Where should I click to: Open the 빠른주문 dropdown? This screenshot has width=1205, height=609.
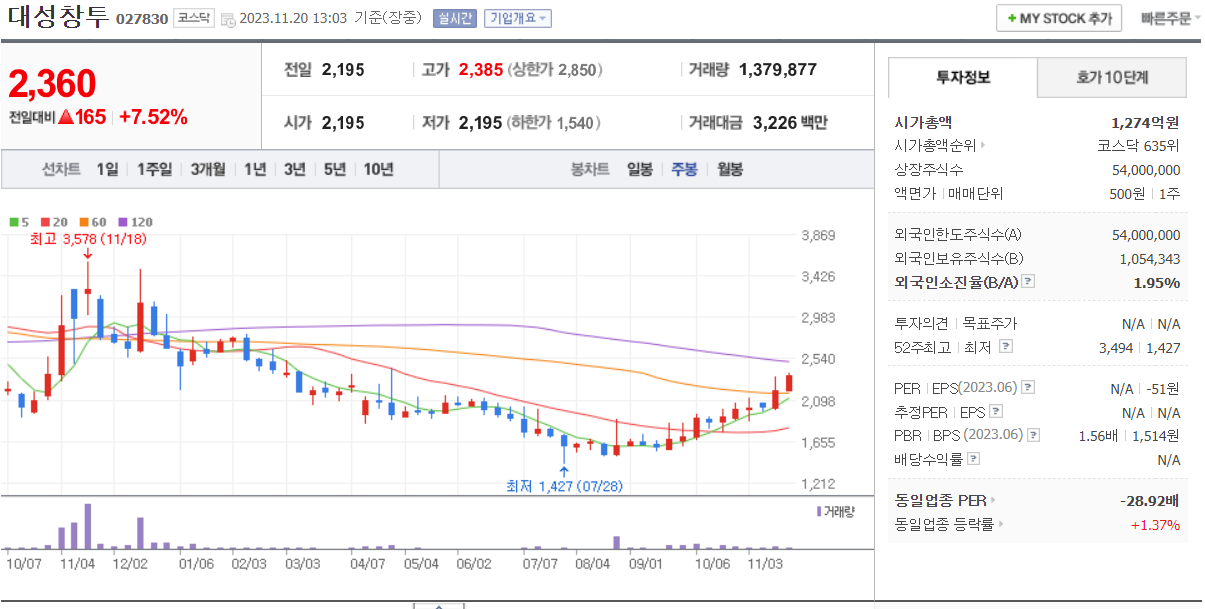coord(1171,19)
